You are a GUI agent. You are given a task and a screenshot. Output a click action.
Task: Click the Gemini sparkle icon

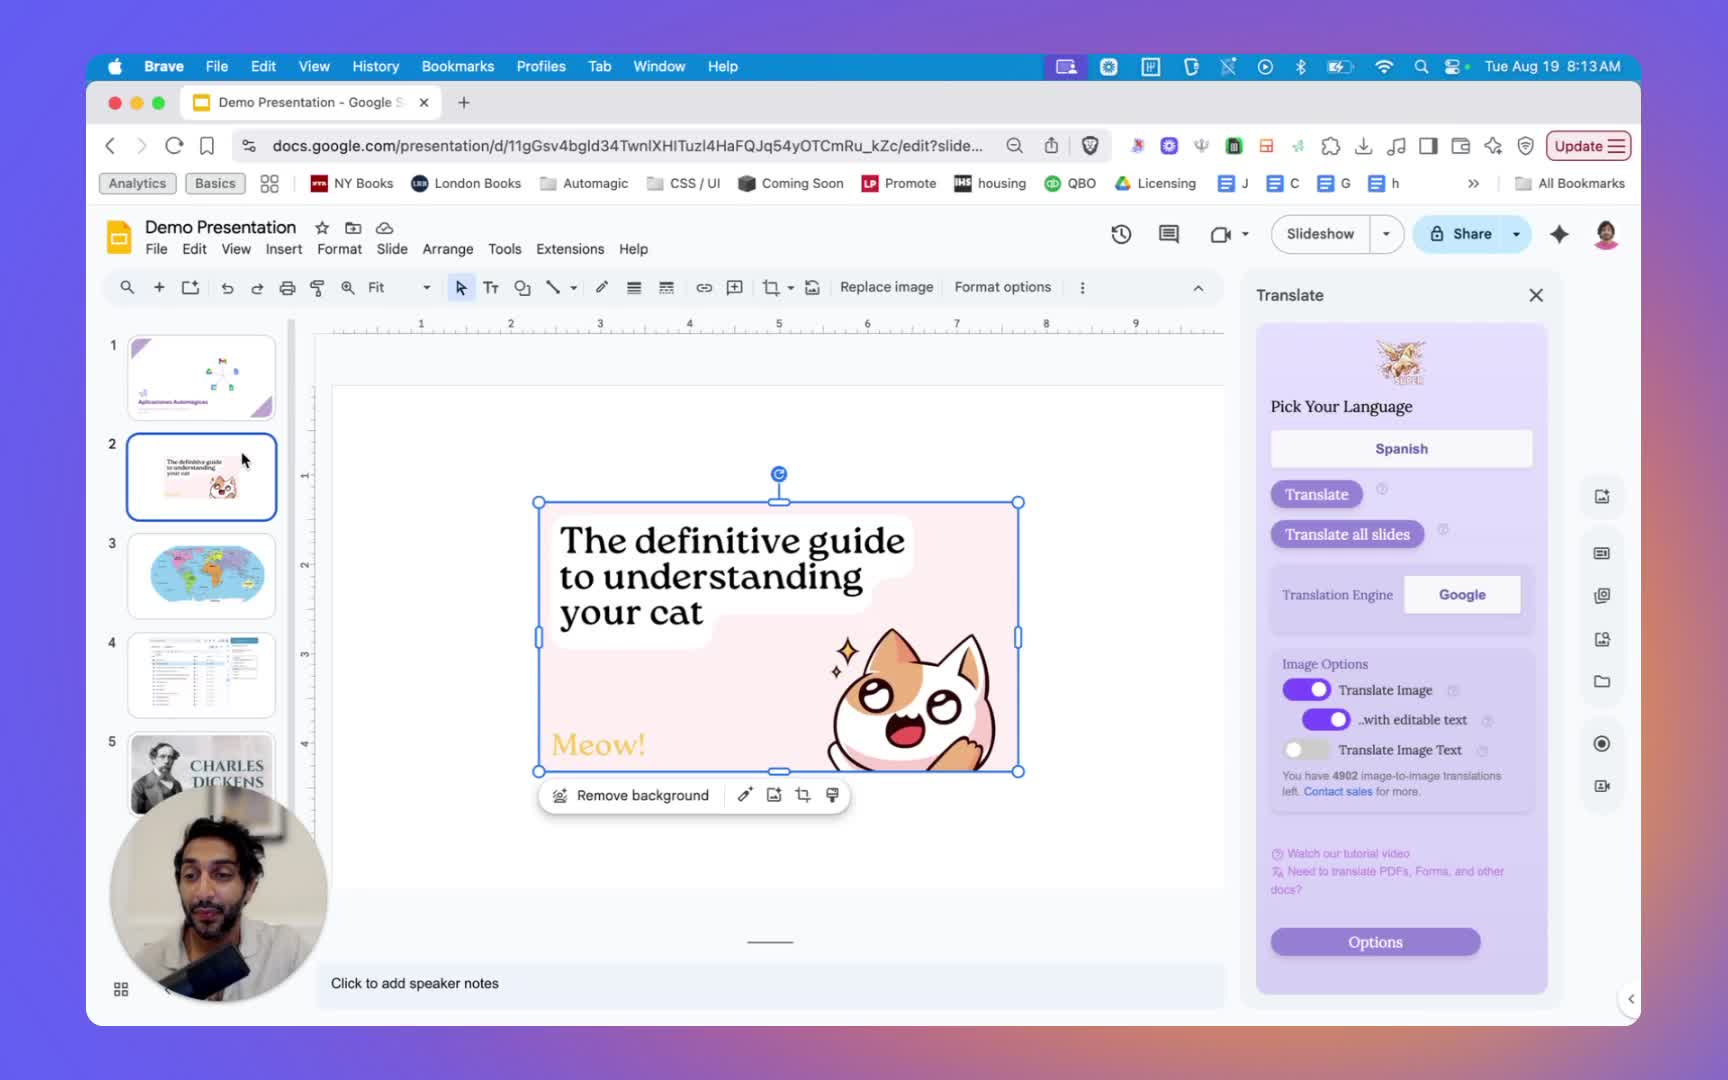1559,234
